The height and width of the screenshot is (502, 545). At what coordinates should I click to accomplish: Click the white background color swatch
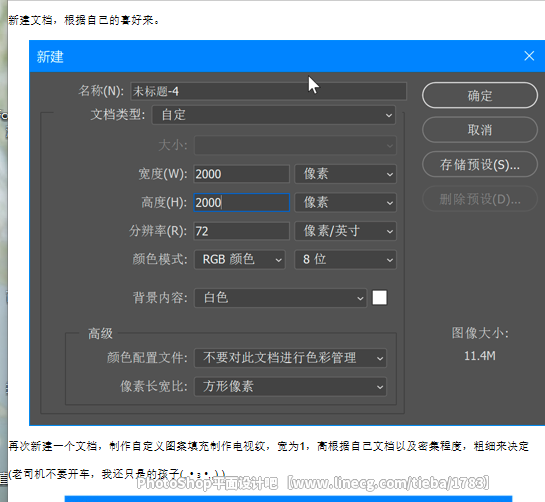[x=380, y=298]
